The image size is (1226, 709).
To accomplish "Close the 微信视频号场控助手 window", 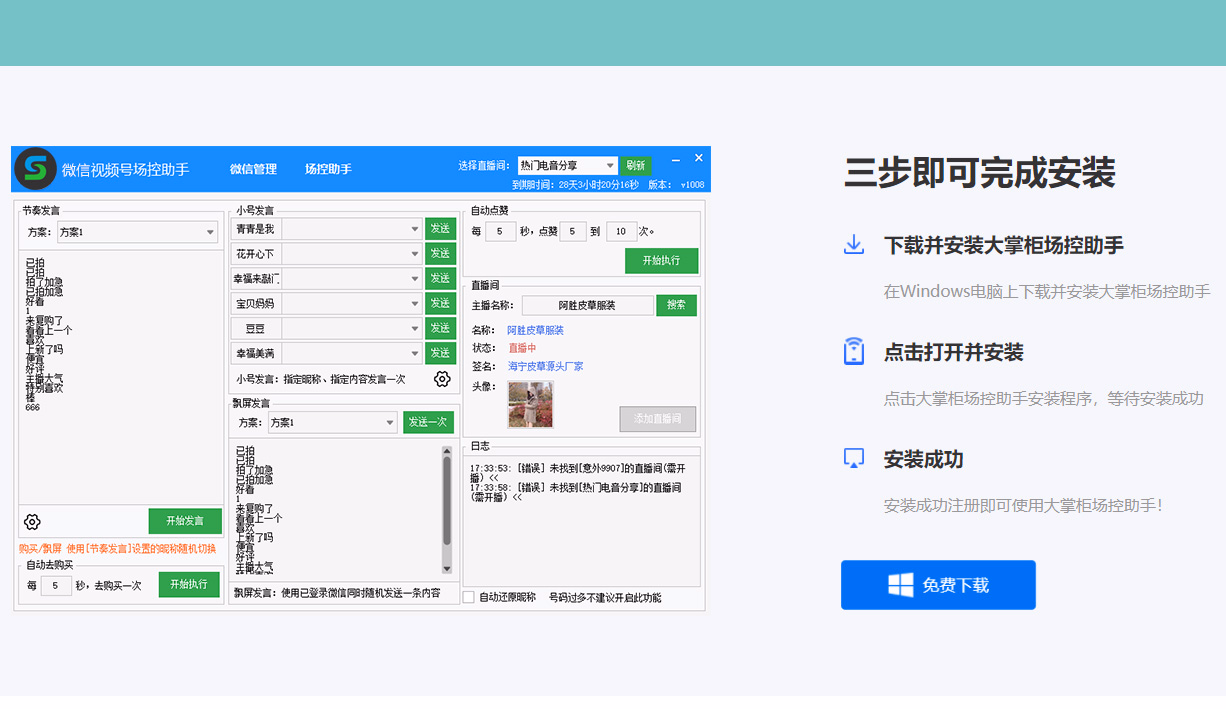I will pos(699,158).
